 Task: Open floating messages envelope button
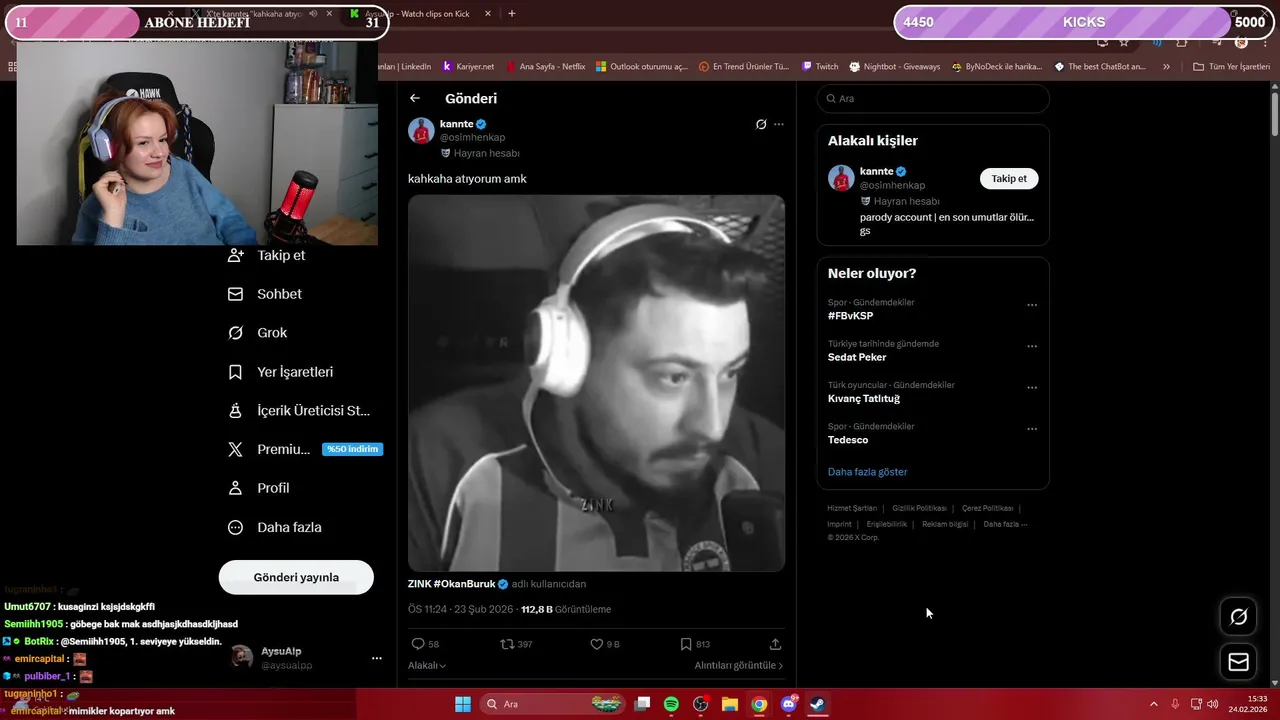[x=1238, y=662]
